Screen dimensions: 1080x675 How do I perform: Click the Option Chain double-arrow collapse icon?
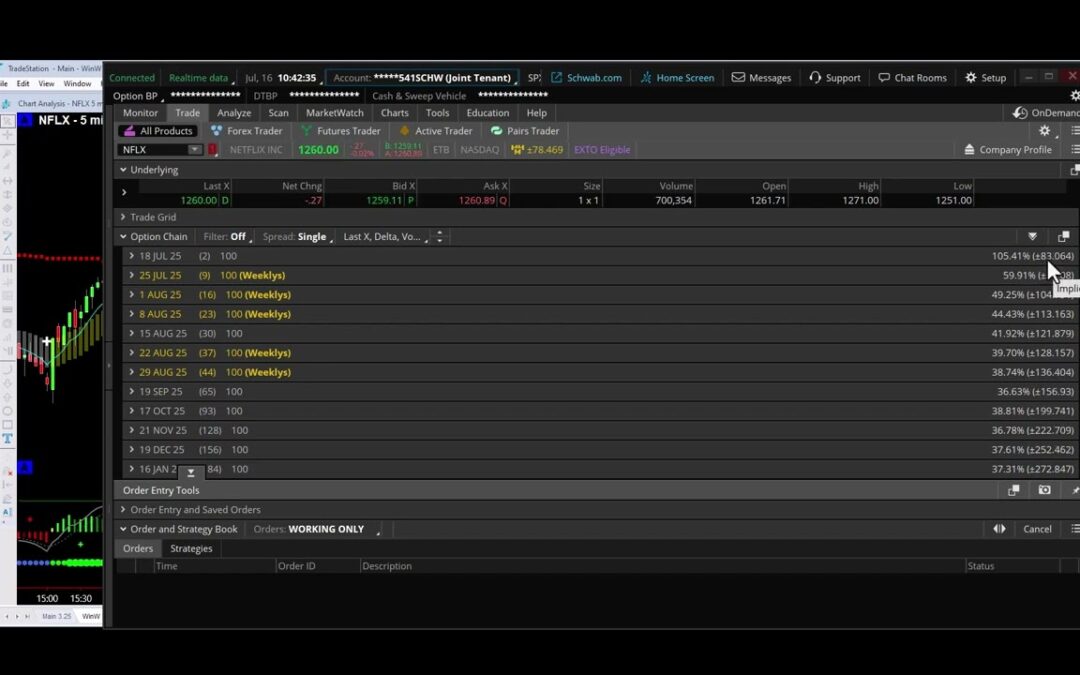(1032, 236)
